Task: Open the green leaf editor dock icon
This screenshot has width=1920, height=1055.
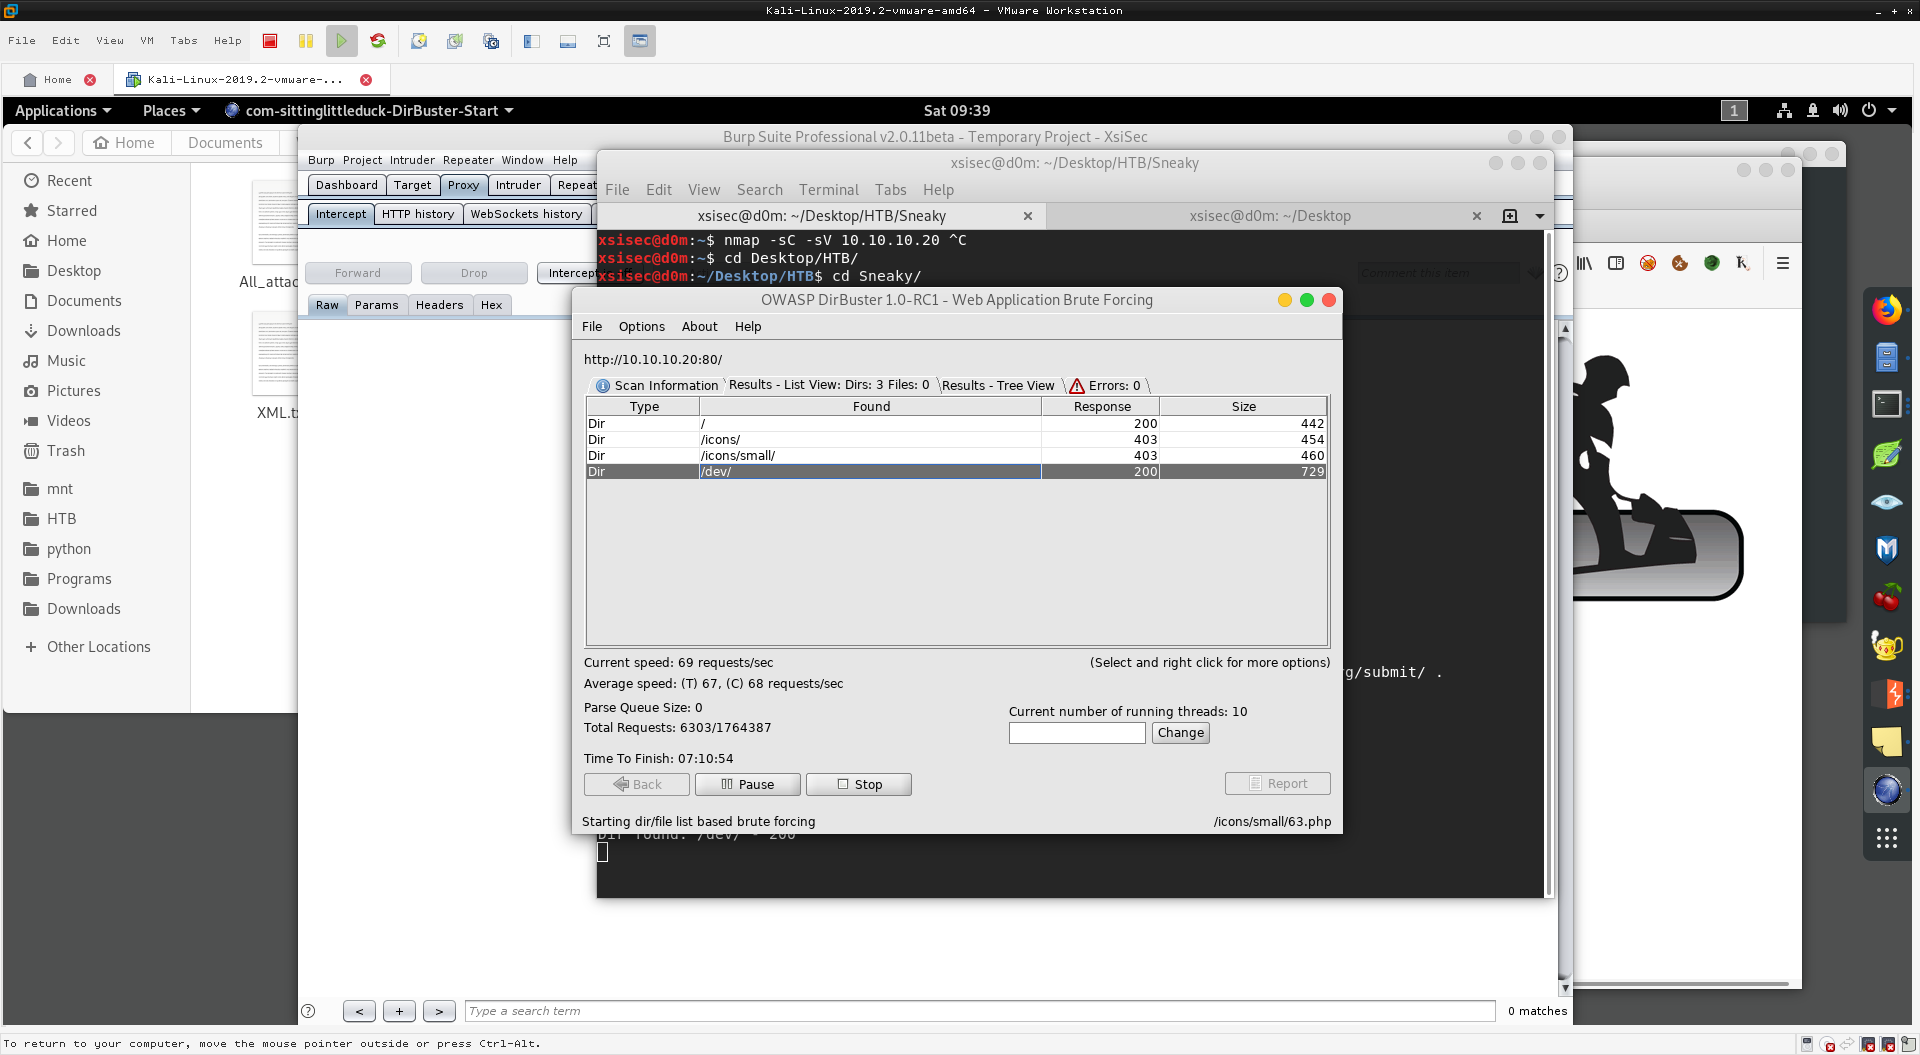Action: [x=1887, y=454]
